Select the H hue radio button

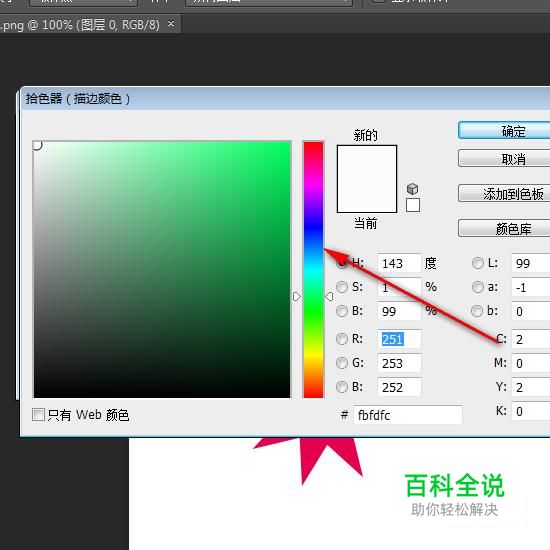tap(342, 263)
